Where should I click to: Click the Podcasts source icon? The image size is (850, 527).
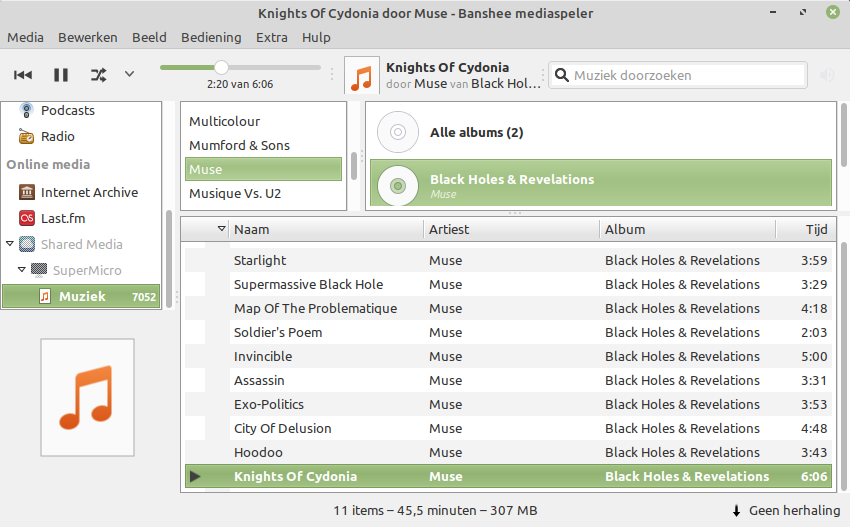[x=26, y=110]
